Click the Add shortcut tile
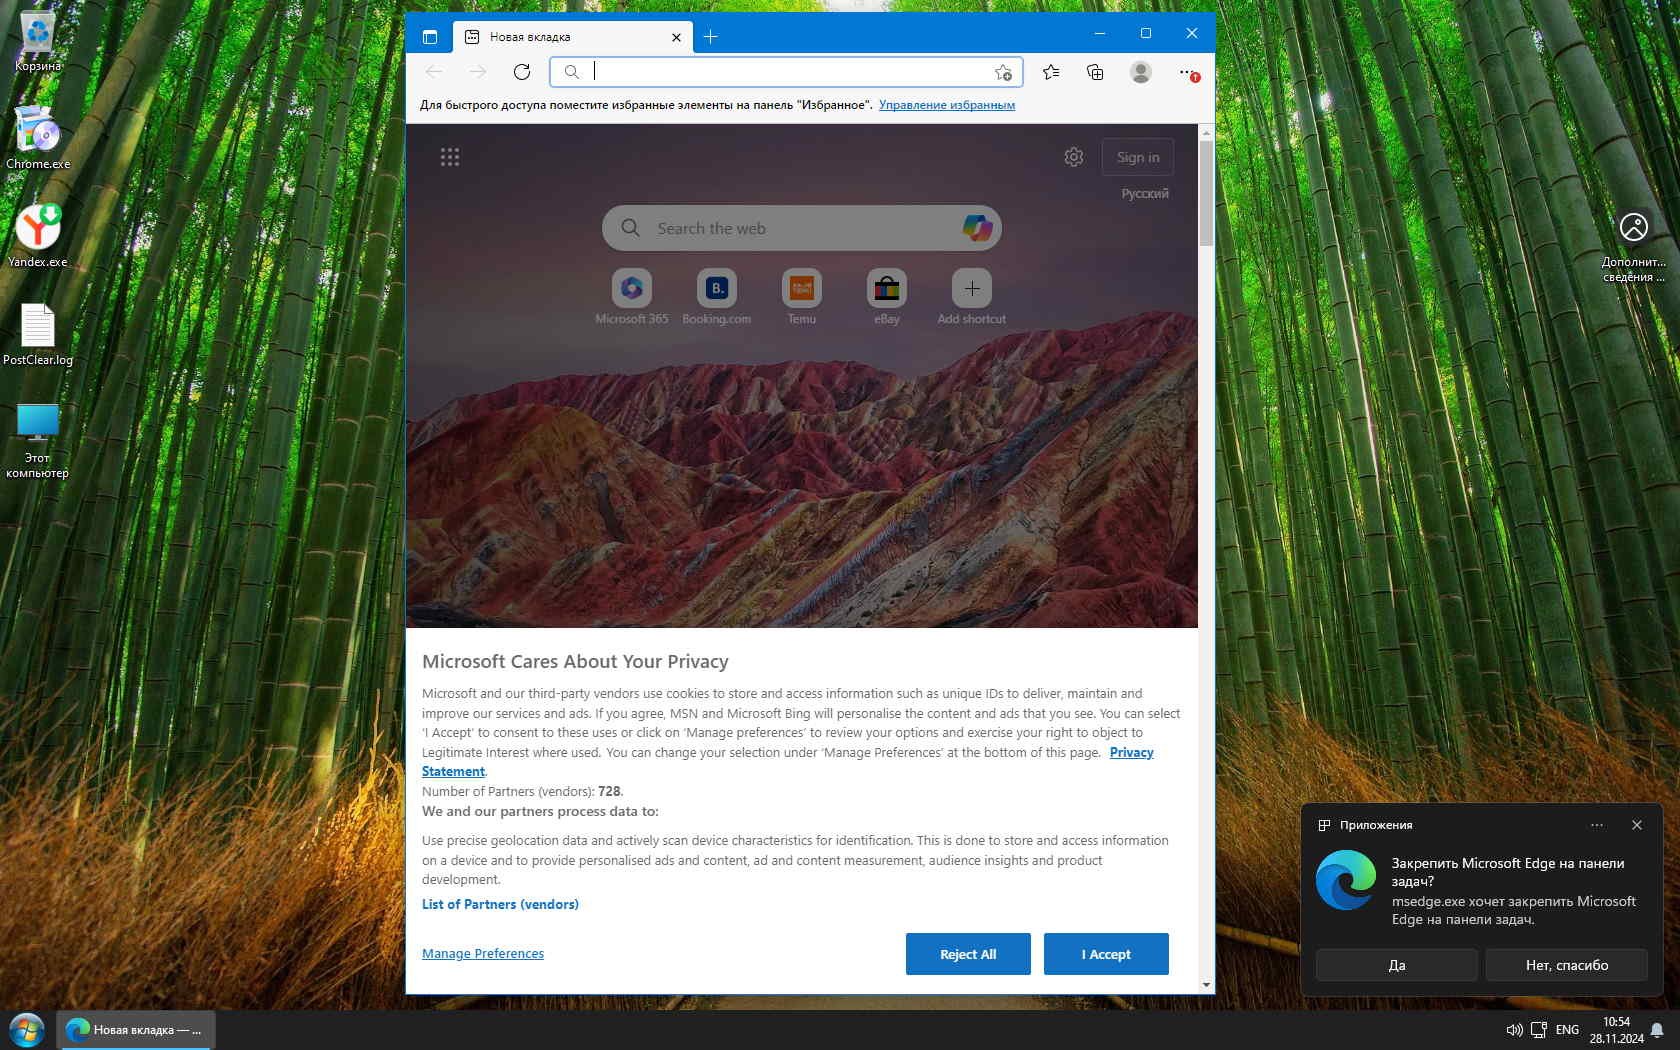 pos(972,297)
